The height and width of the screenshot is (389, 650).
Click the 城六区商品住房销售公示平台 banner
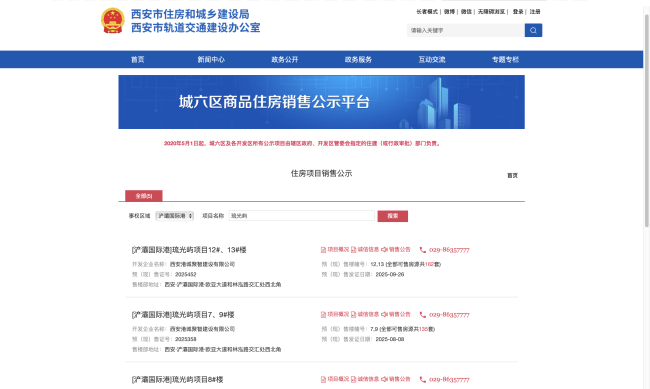[x=322, y=102]
